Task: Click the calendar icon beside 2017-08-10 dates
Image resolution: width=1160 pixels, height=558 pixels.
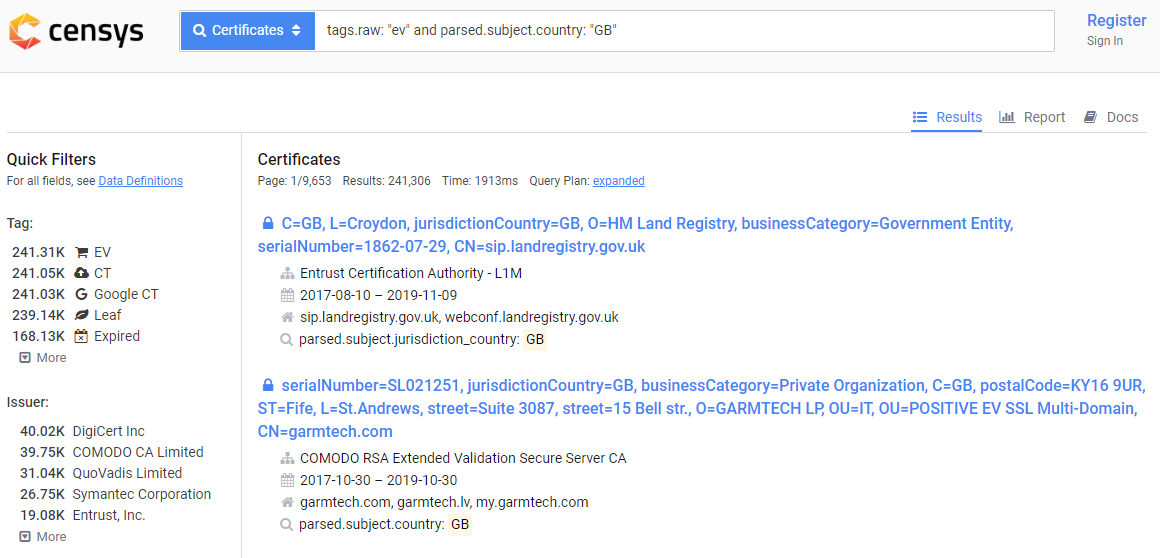Action: tap(288, 295)
